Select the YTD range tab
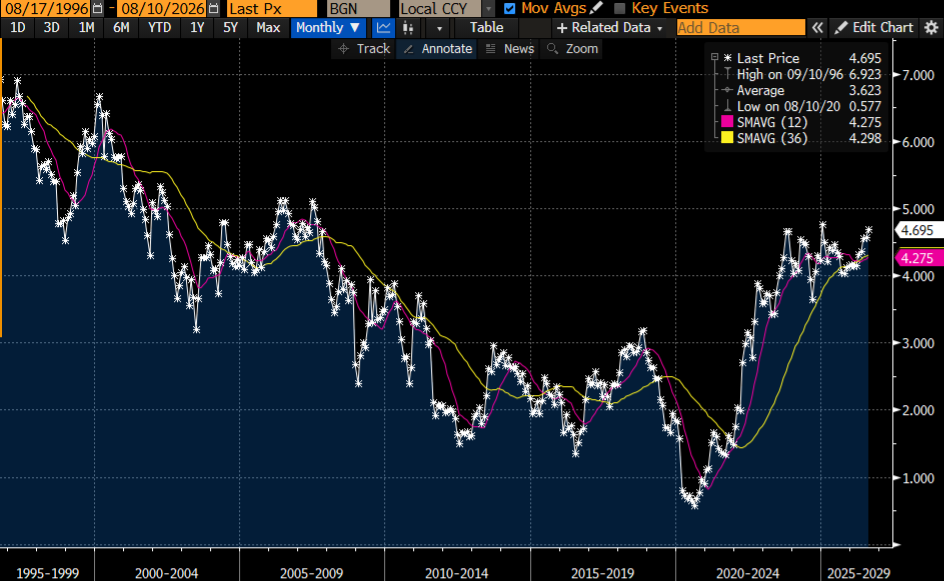 pos(160,28)
